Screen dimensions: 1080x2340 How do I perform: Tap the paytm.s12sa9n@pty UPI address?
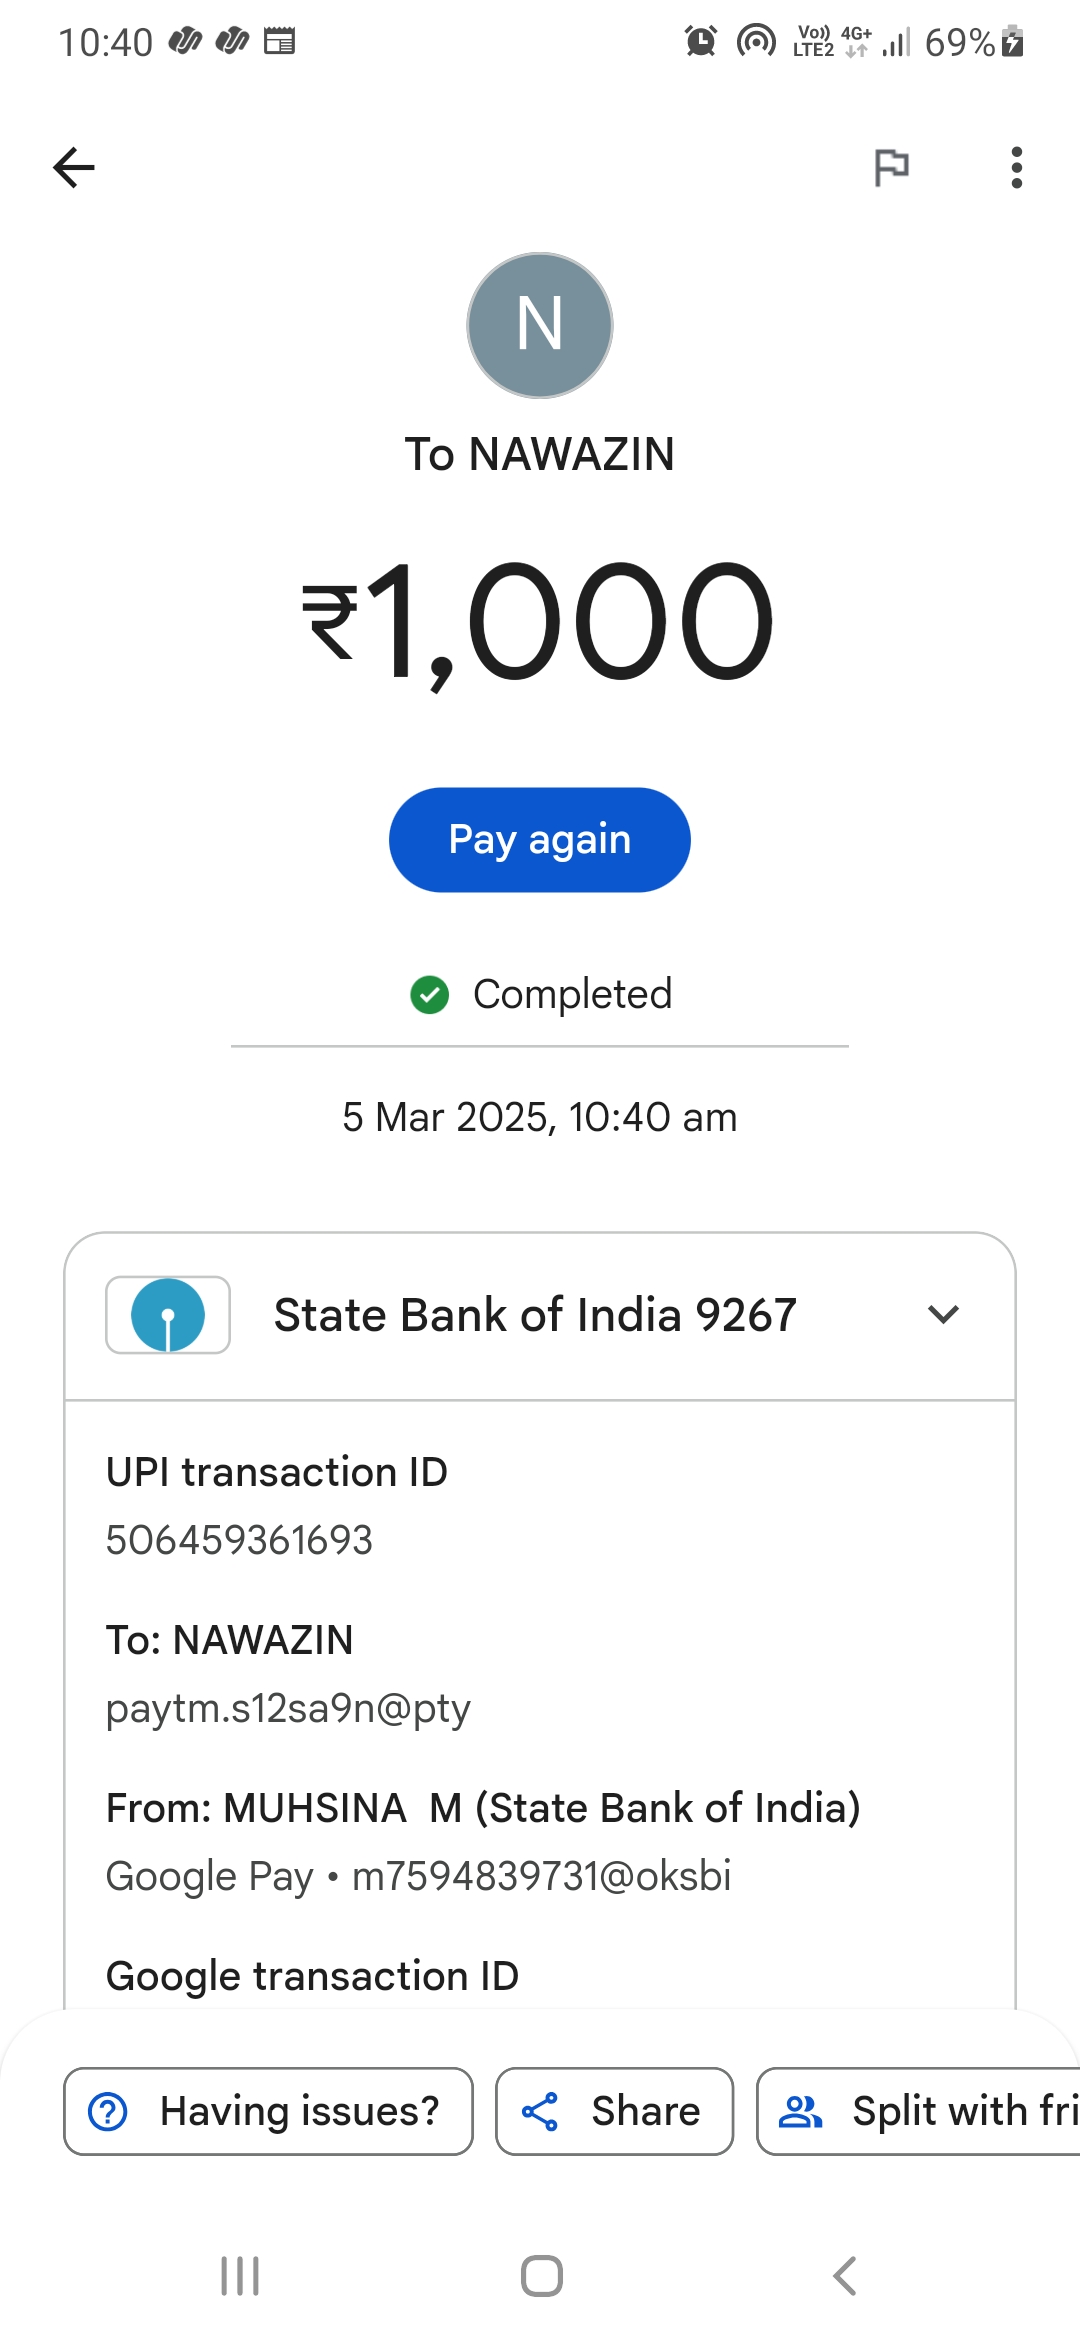pos(288,1708)
